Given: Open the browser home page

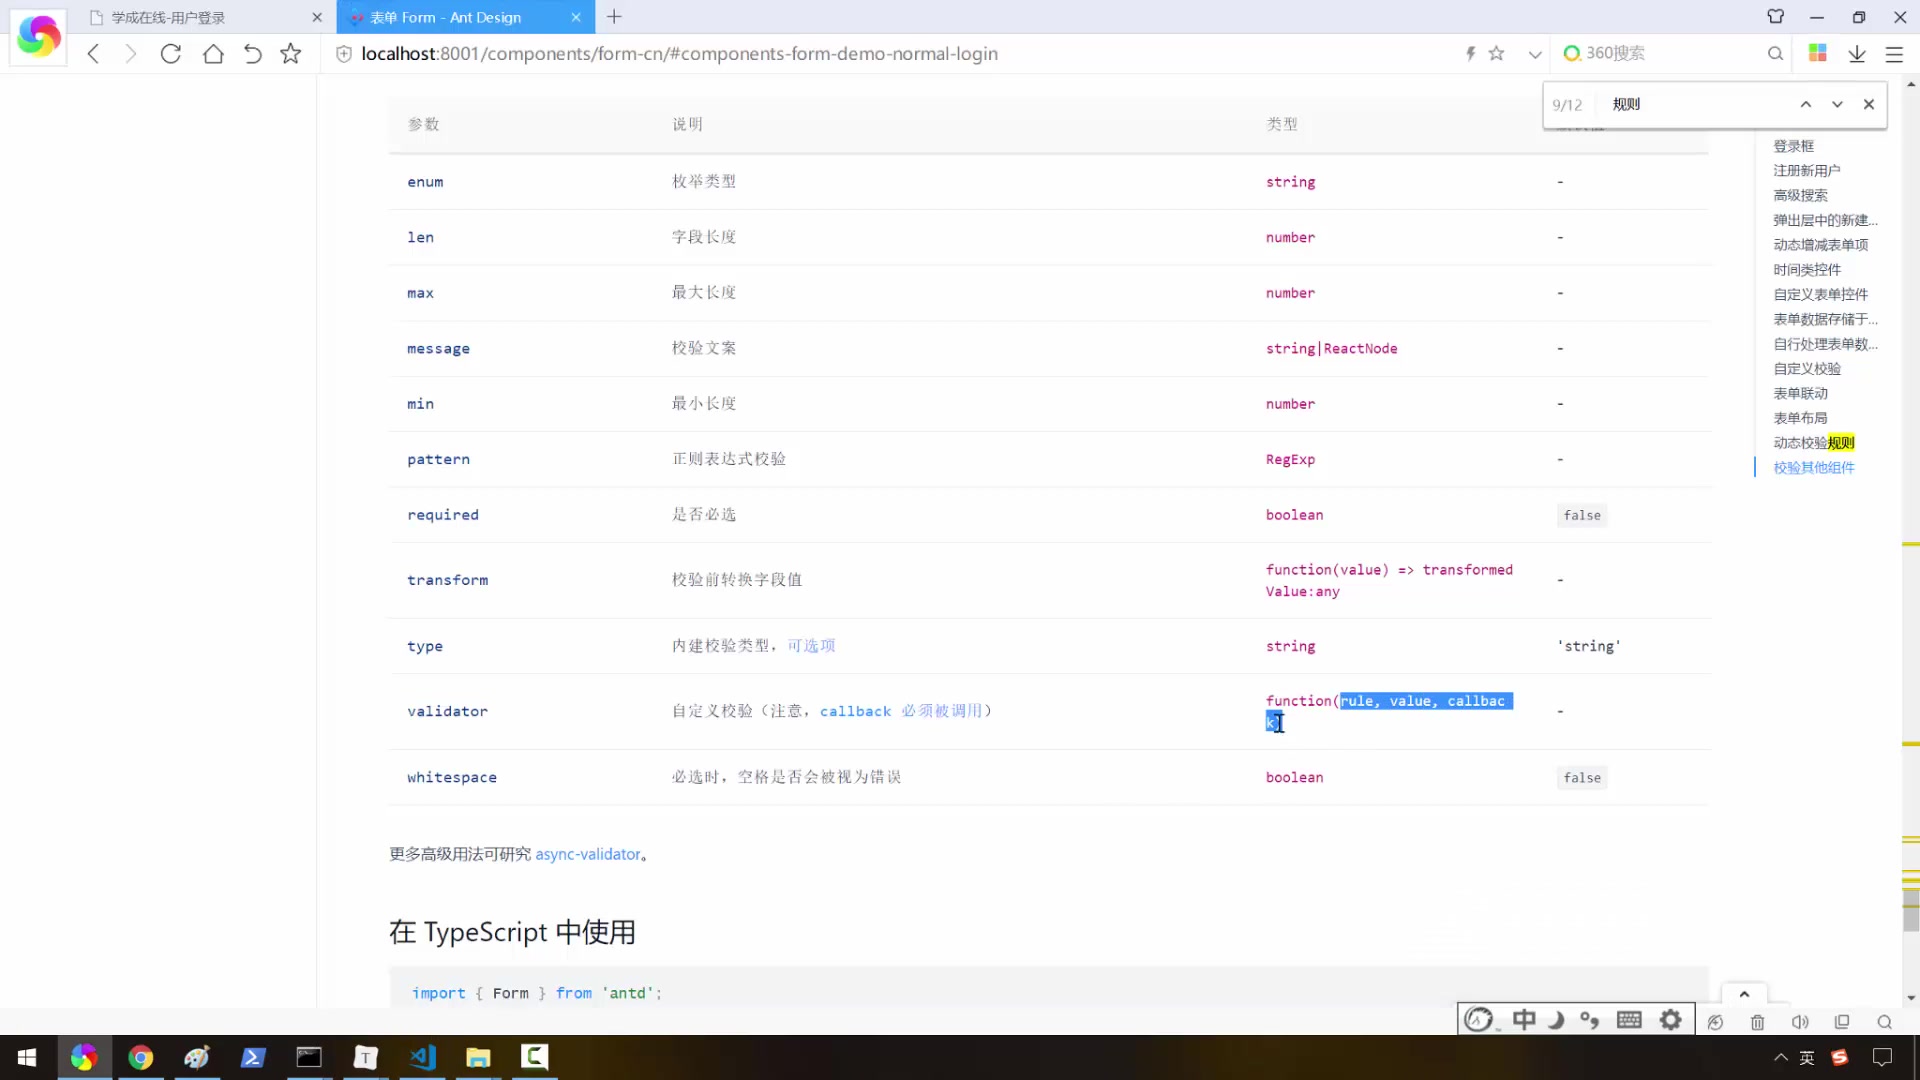Looking at the screenshot, I should (x=213, y=54).
